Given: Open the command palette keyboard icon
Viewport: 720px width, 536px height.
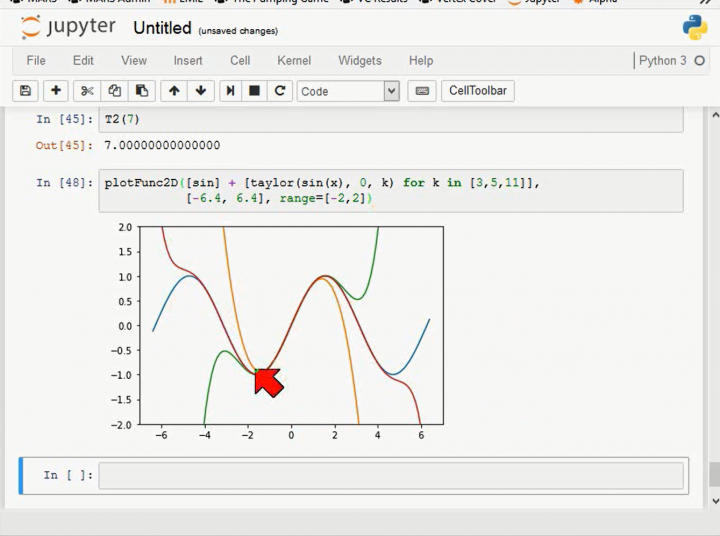Looking at the screenshot, I should point(422,91).
